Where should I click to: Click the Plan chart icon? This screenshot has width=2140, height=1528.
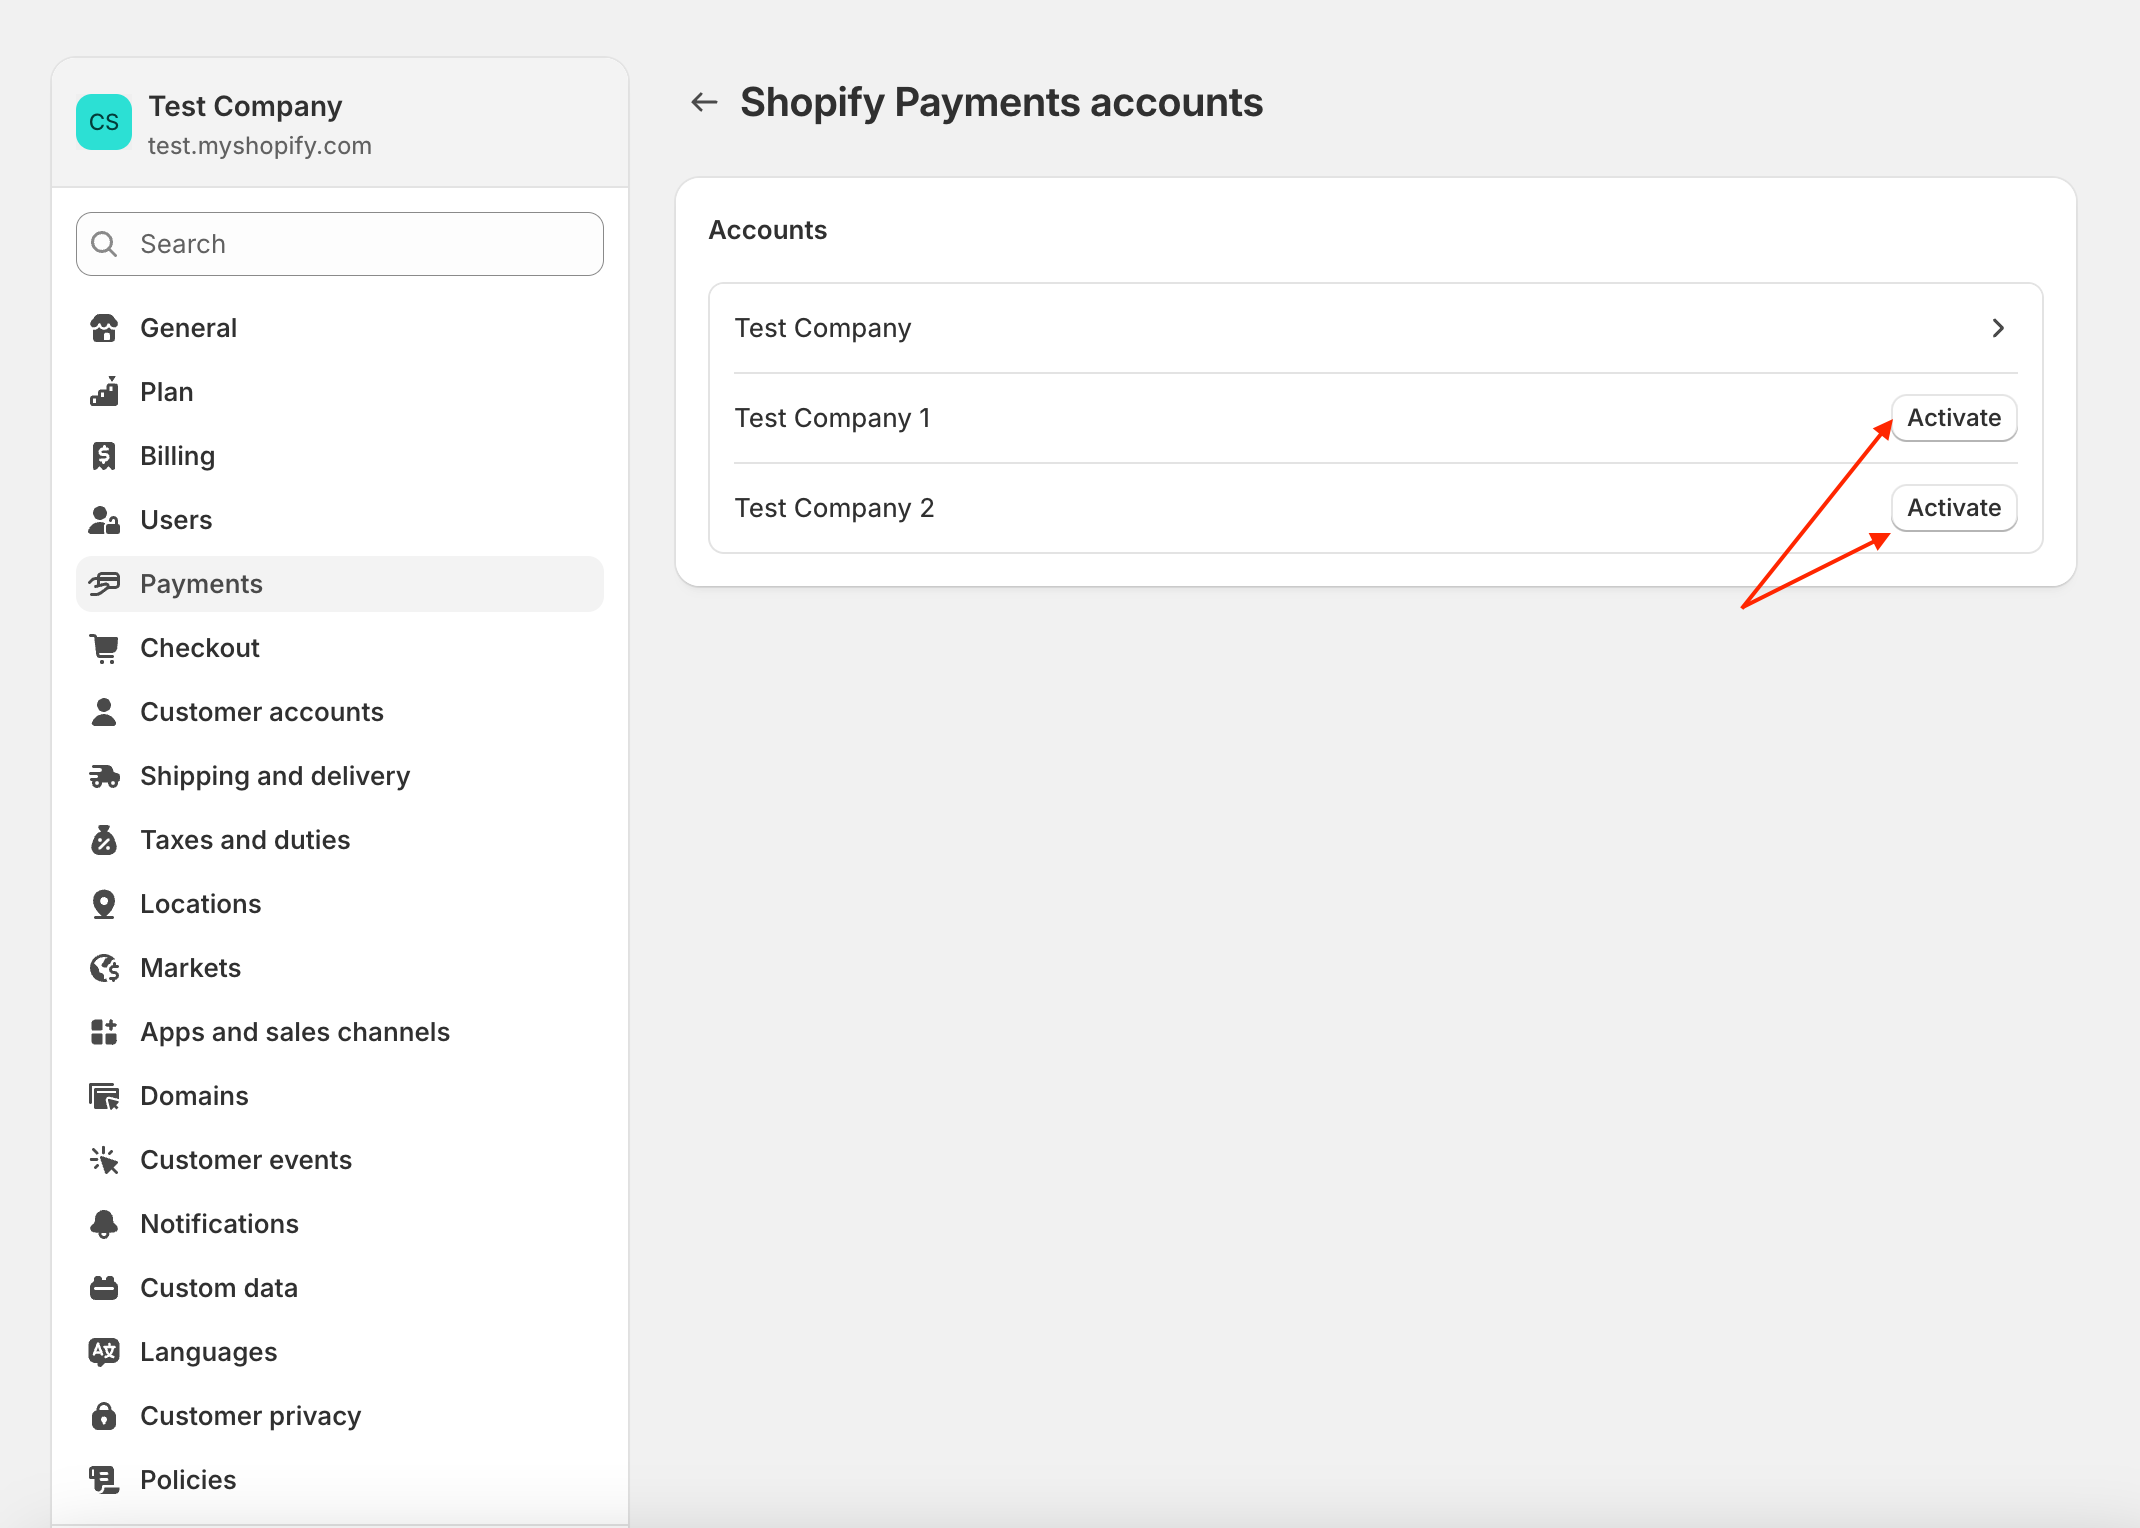(104, 392)
